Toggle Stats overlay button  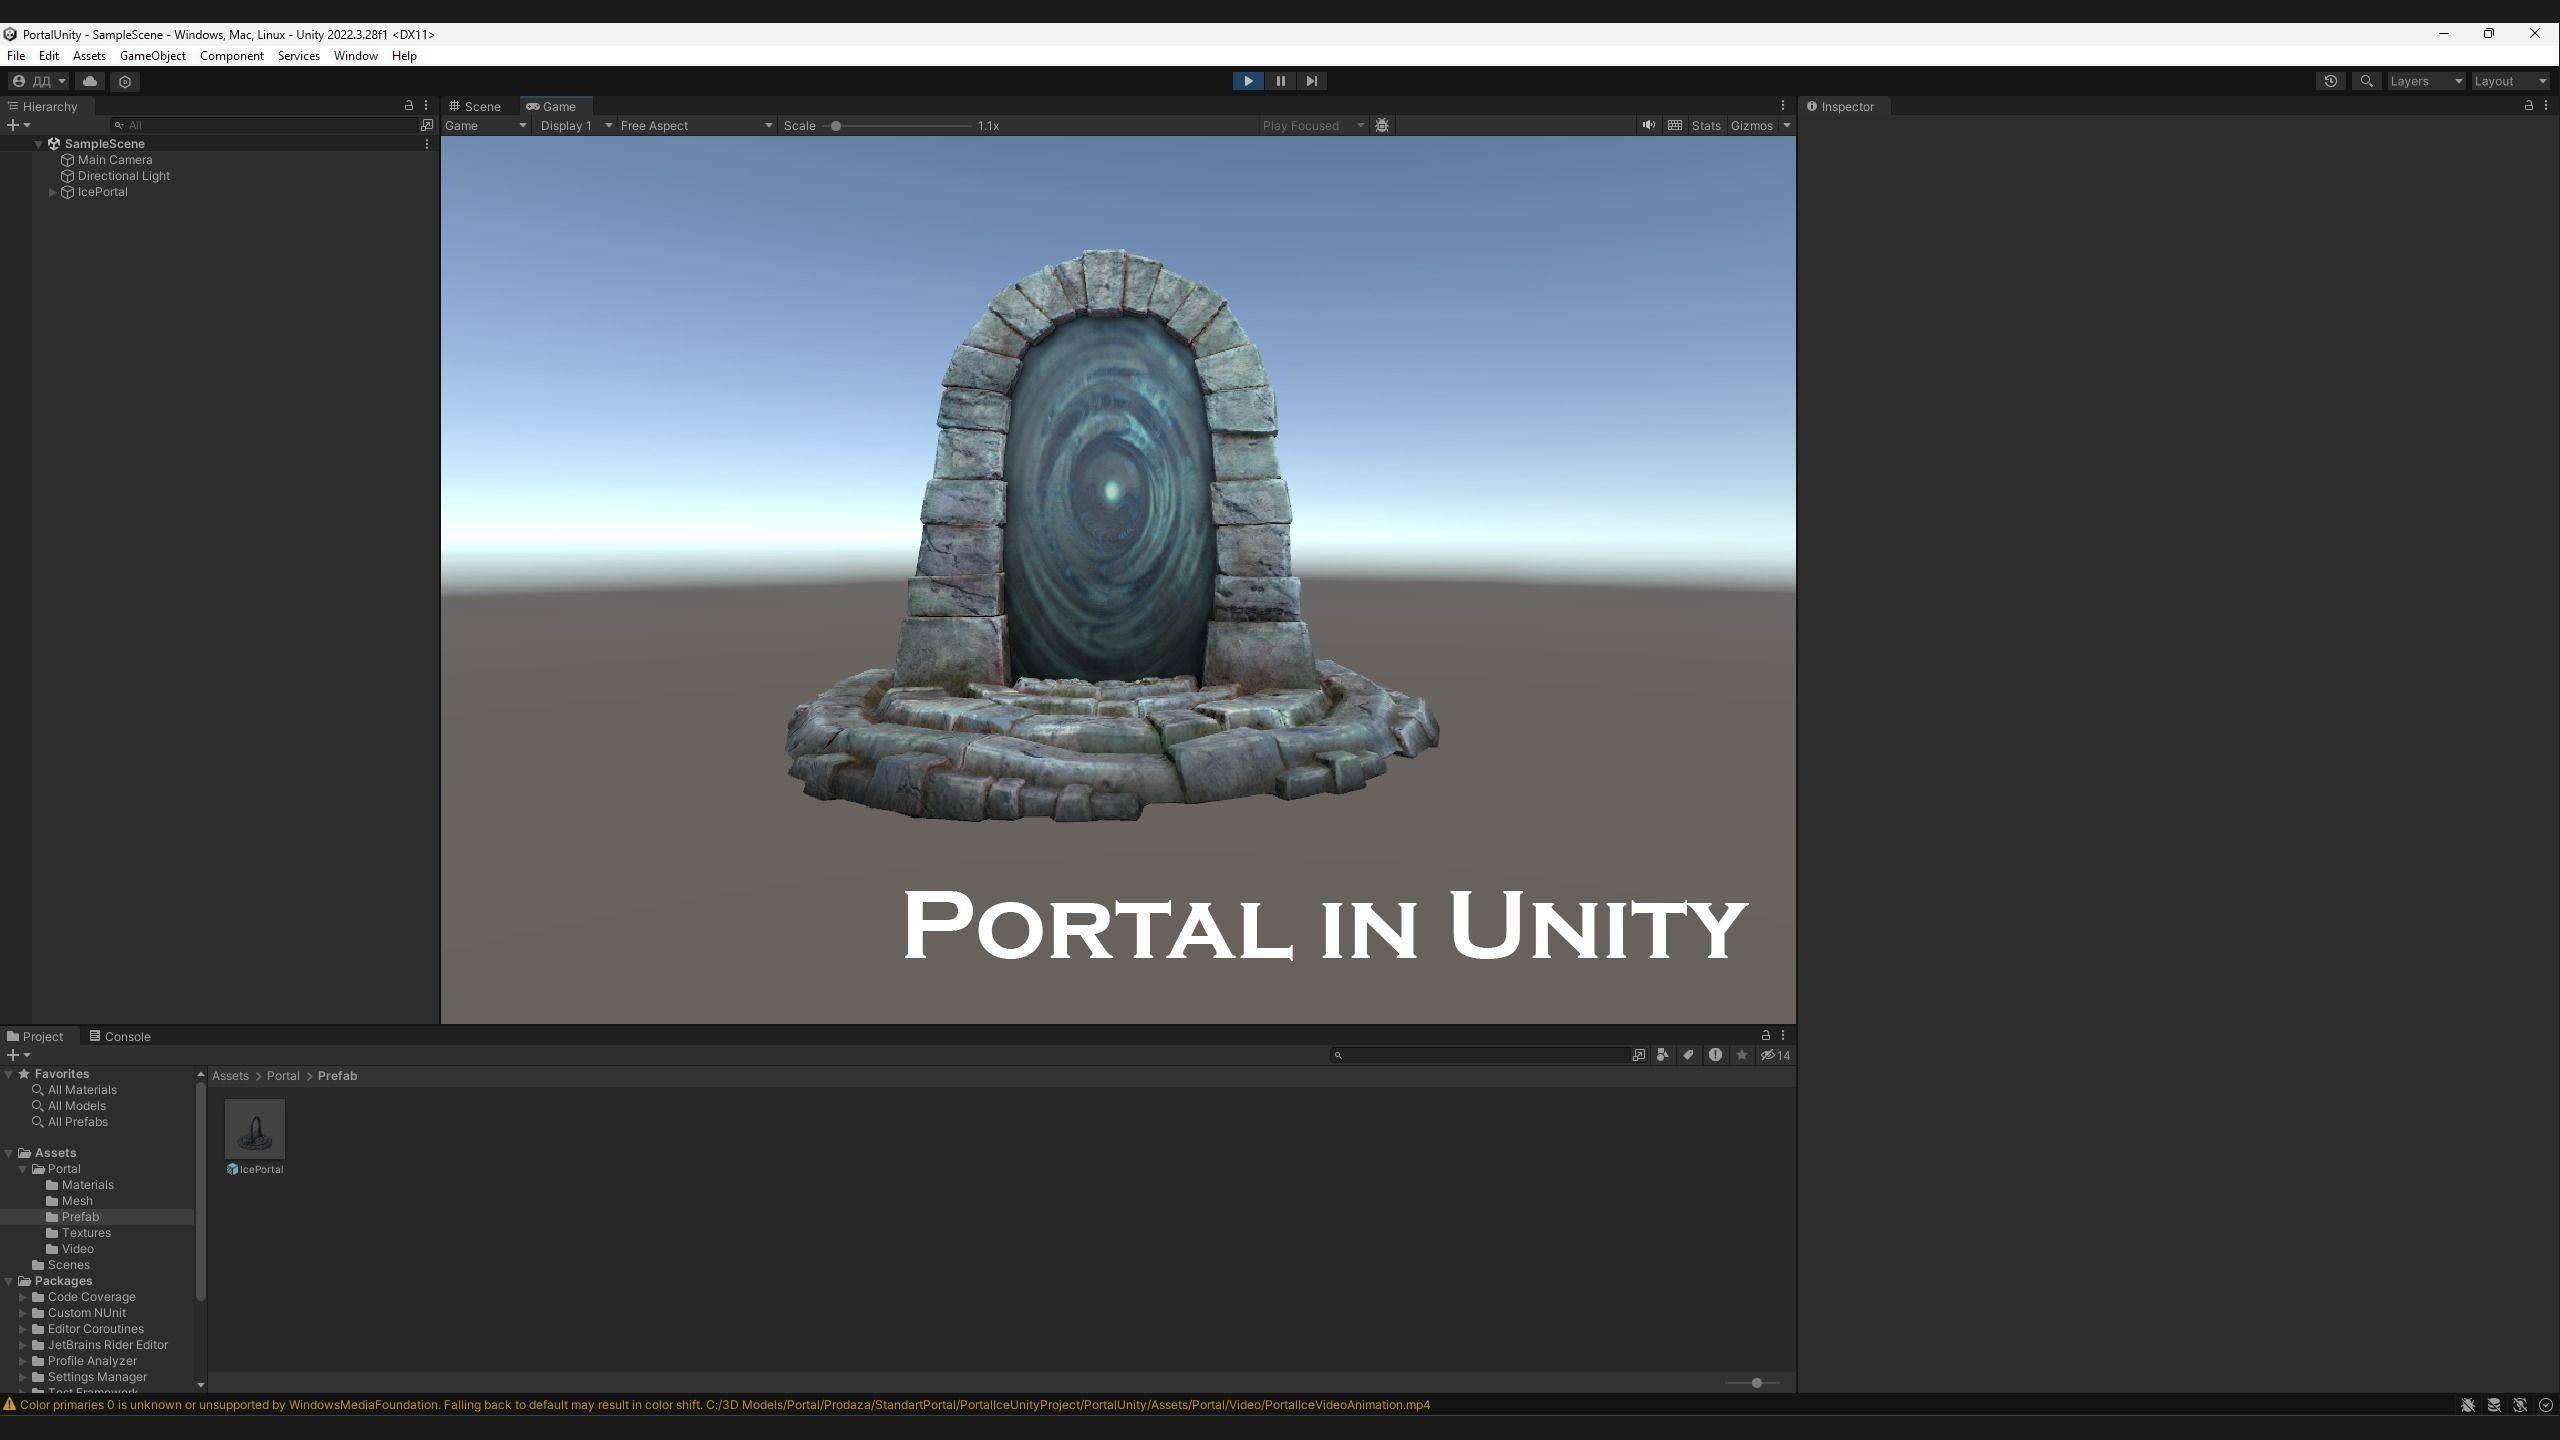coord(1706,125)
